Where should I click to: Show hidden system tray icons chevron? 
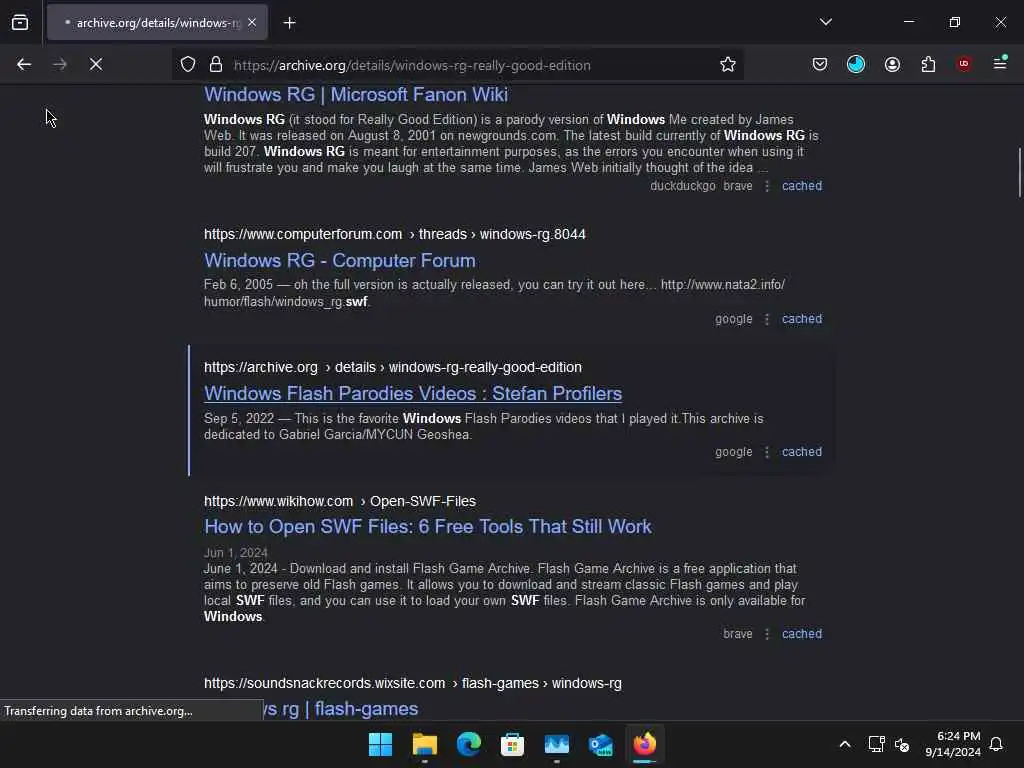(844, 744)
